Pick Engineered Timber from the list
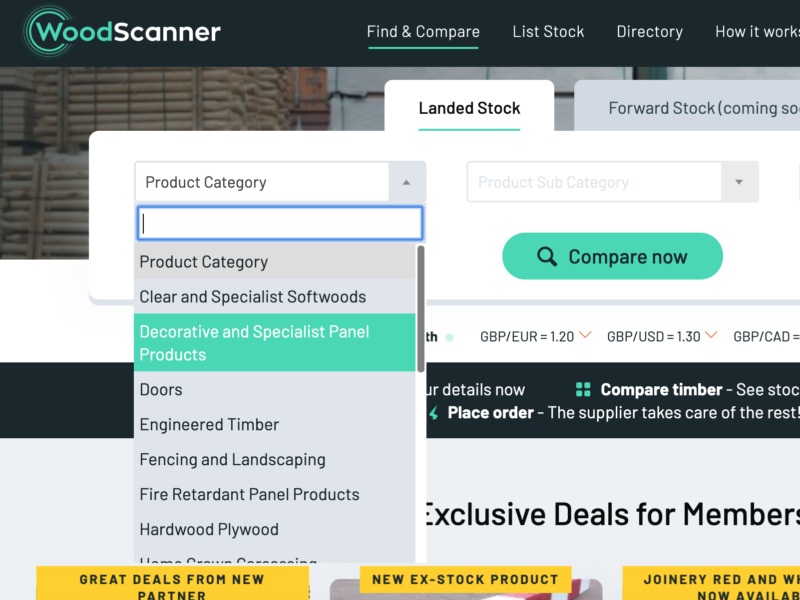The image size is (800, 600). [x=210, y=425]
